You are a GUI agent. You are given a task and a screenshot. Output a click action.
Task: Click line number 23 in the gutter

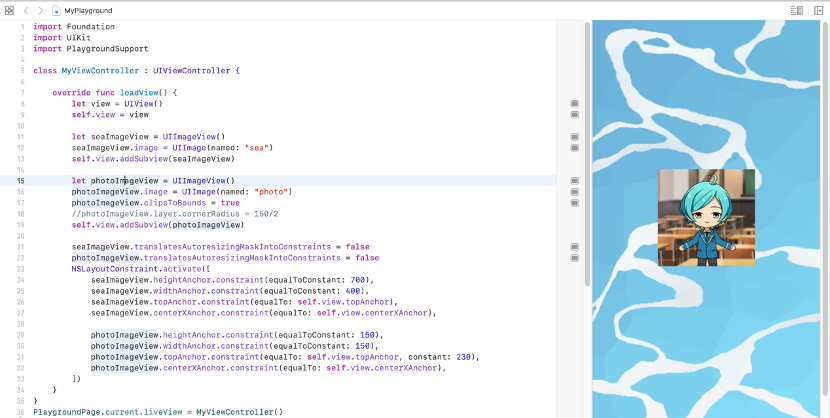(21, 269)
